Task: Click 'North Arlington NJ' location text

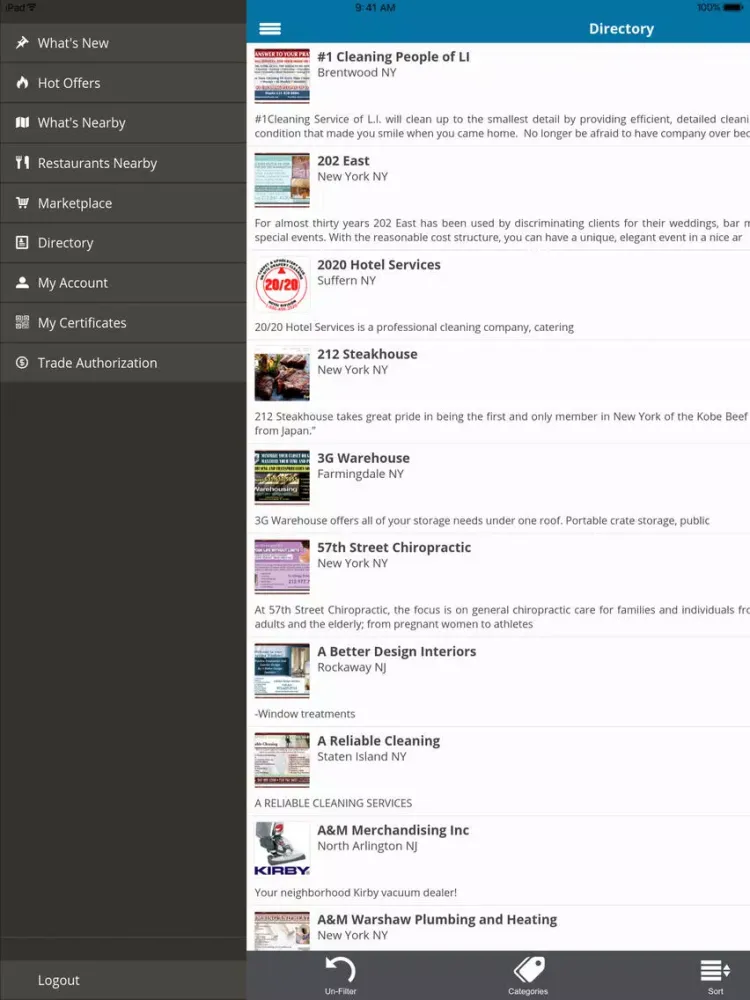Action: tap(367, 846)
